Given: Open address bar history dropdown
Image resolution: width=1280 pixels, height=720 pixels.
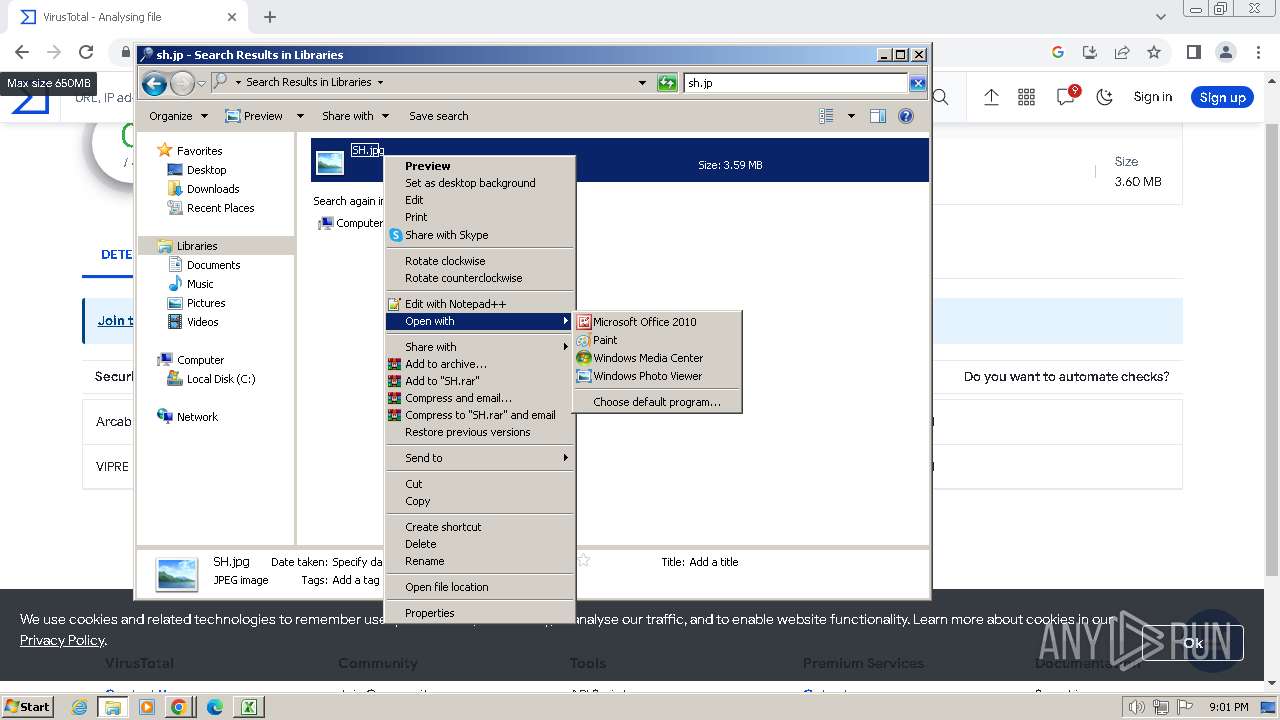Looking at the screenshot, I should point(642,83).
